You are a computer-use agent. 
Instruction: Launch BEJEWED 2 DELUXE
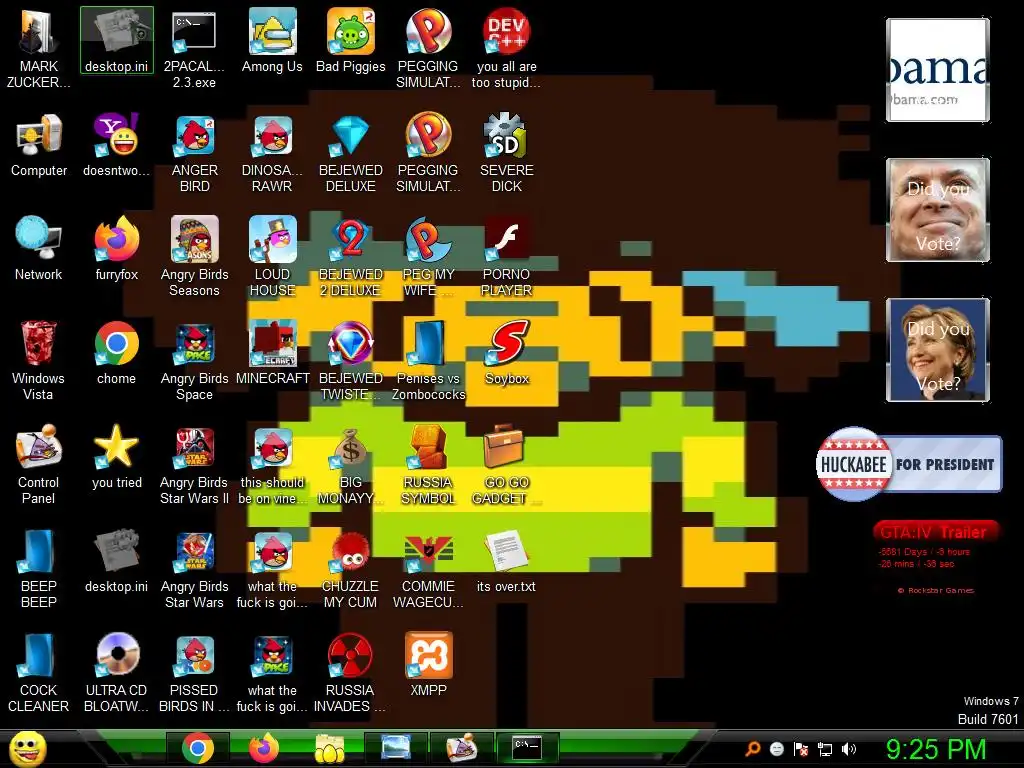tap(351, 257)
